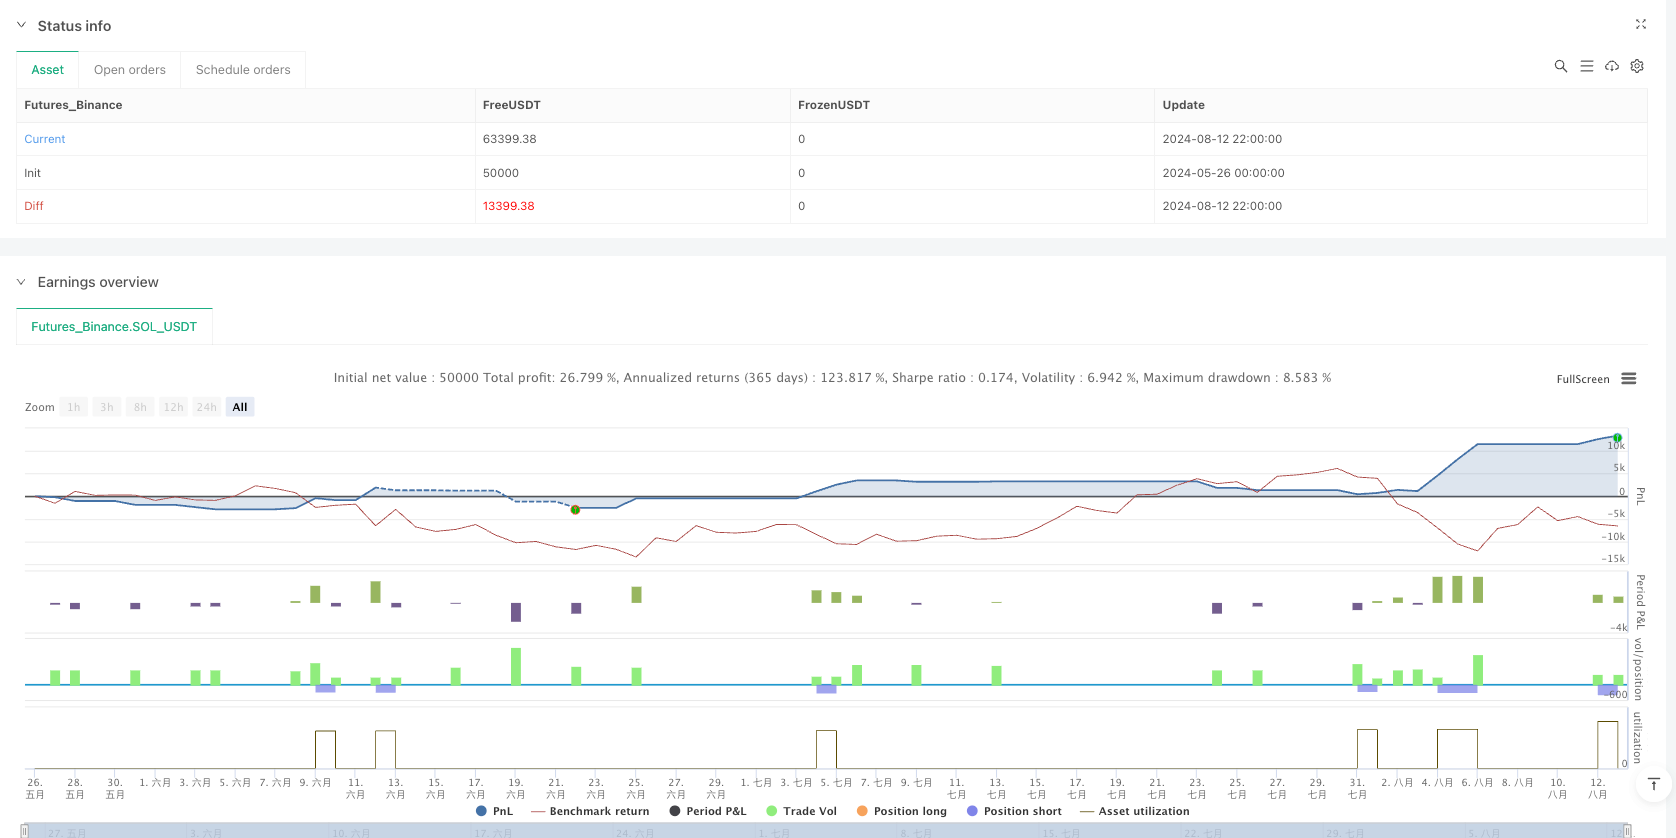Image resolution: width=1676 pixels, height=838 pixels.
Task: Toggle Trade Vol series visibility
Action: coord(801,811)
